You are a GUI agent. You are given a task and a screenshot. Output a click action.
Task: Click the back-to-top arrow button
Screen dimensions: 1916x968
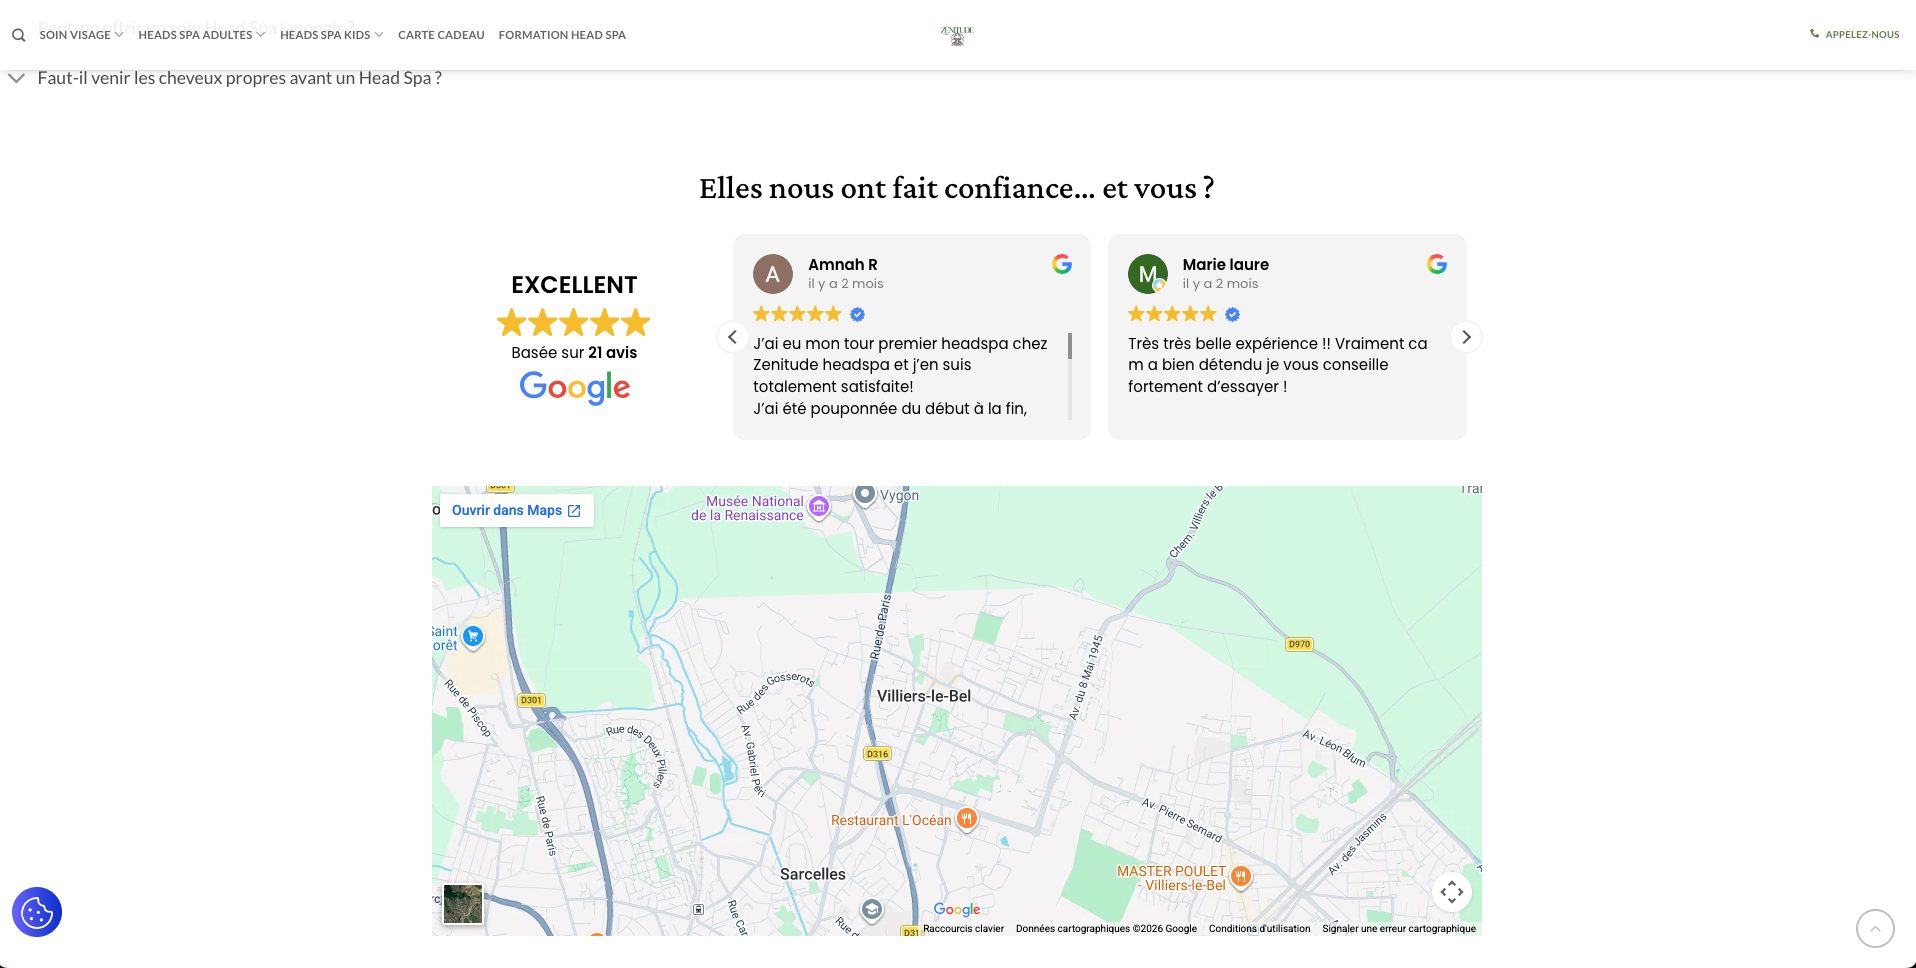pyautogui.click(x=1875, y=928)
